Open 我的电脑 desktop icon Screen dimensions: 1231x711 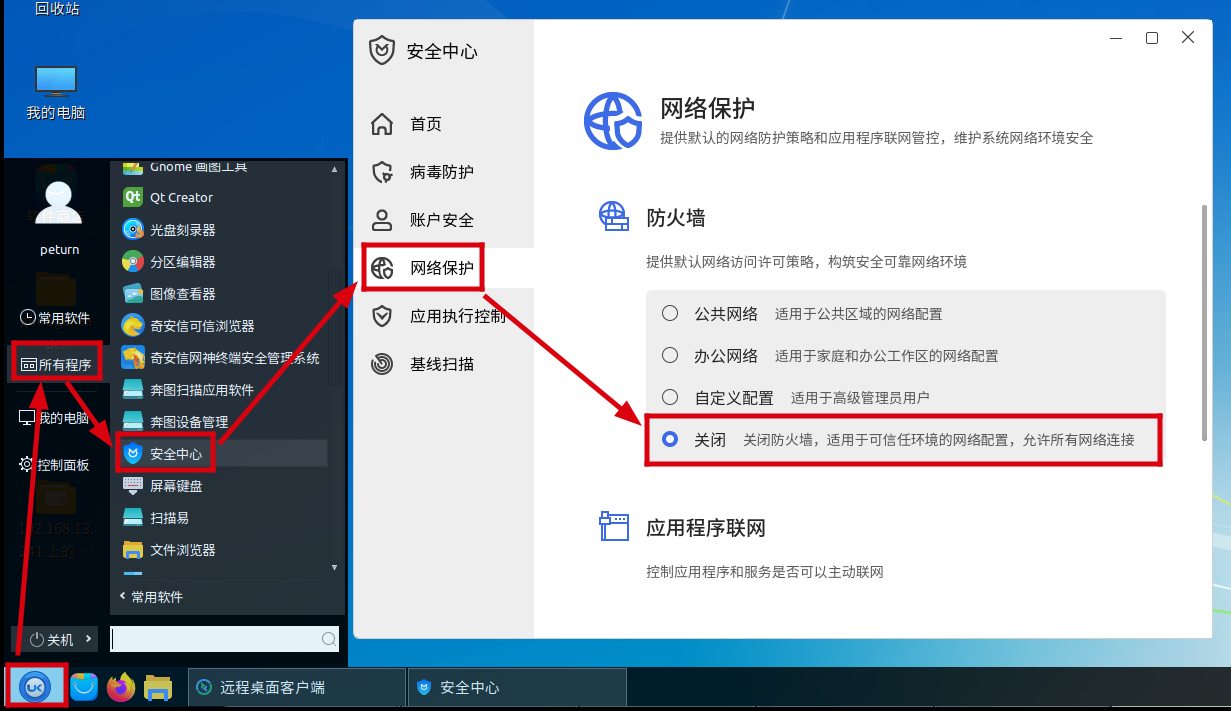click(56, 92)
